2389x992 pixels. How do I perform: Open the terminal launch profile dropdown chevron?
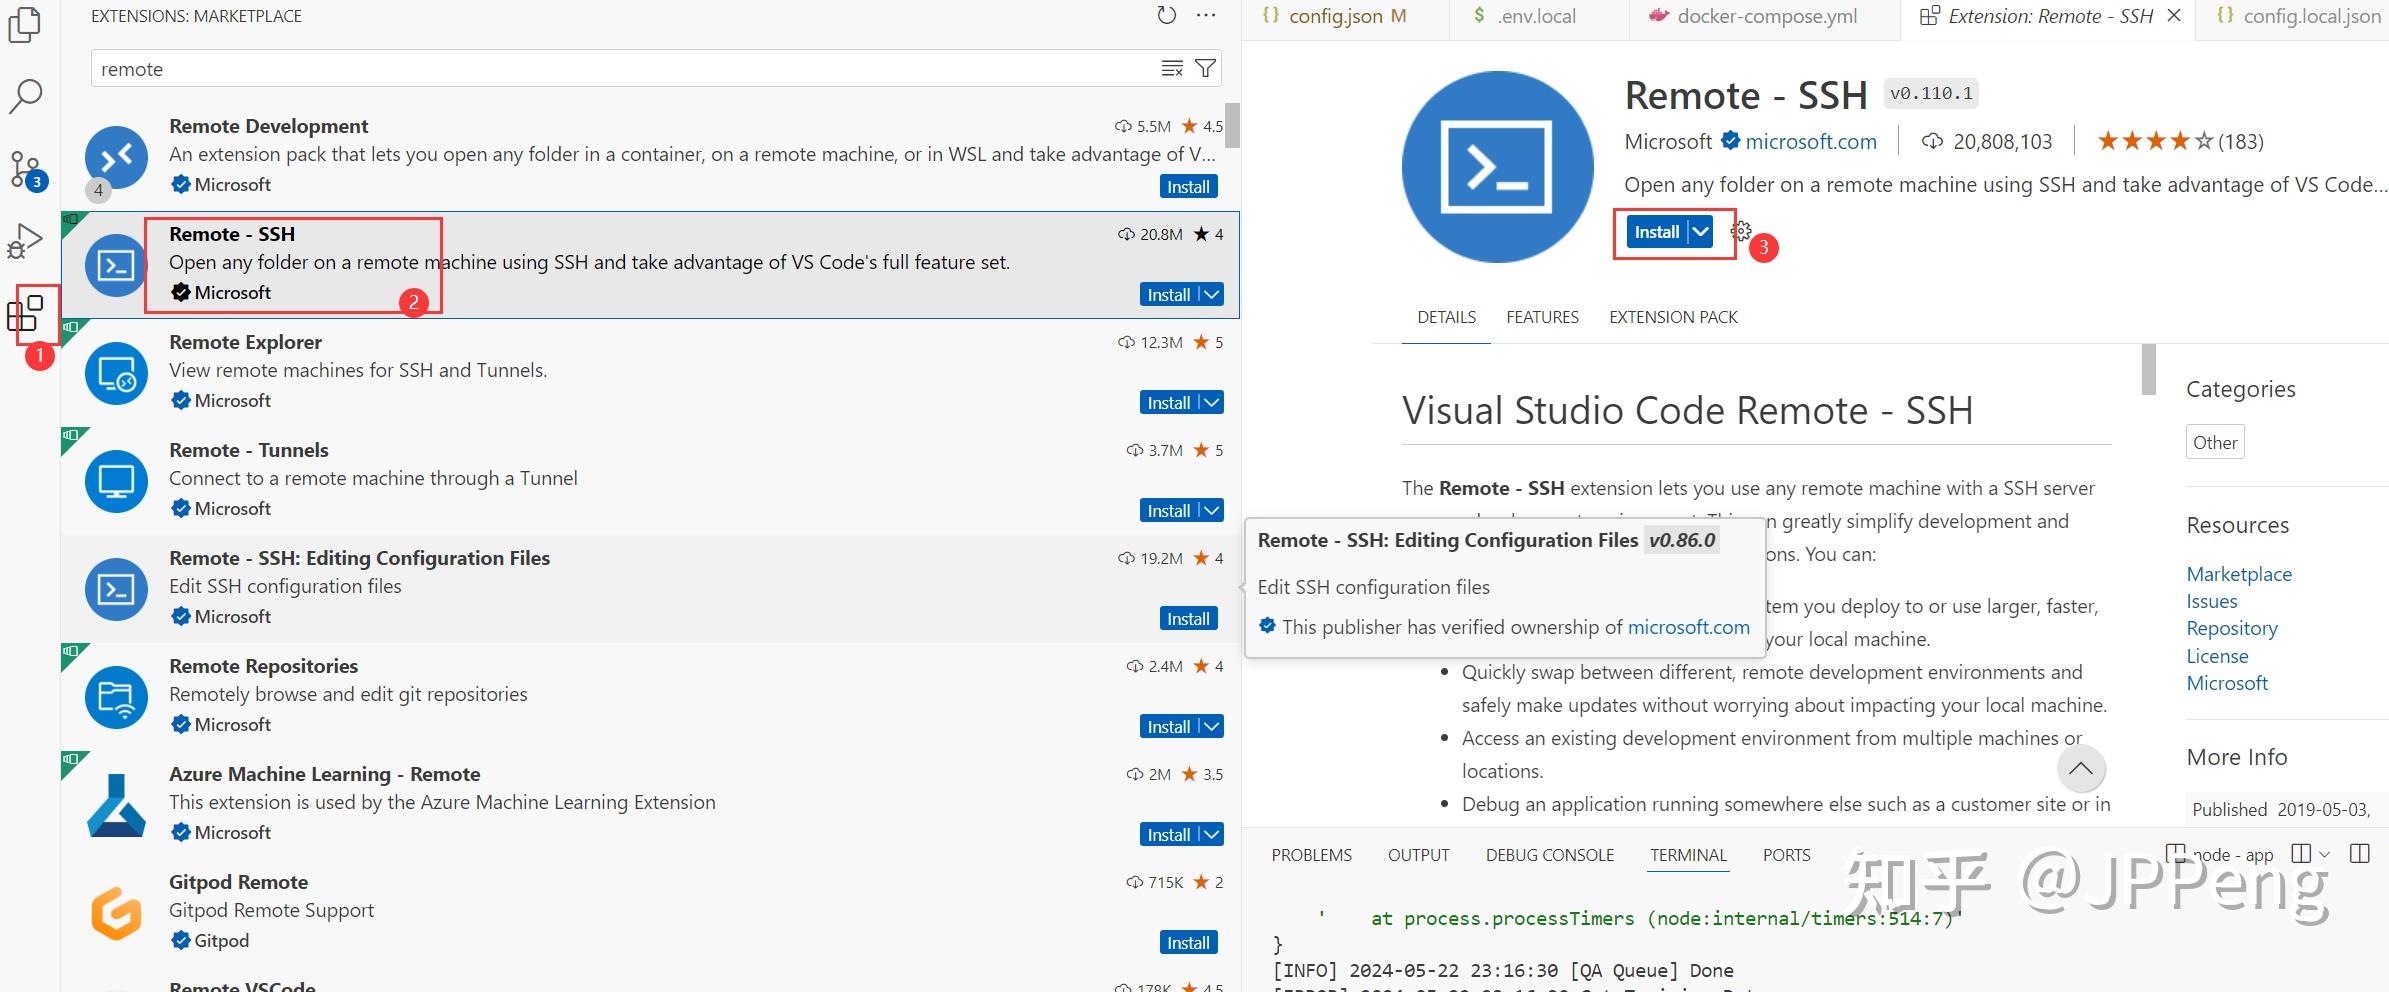click(2325, 854)
